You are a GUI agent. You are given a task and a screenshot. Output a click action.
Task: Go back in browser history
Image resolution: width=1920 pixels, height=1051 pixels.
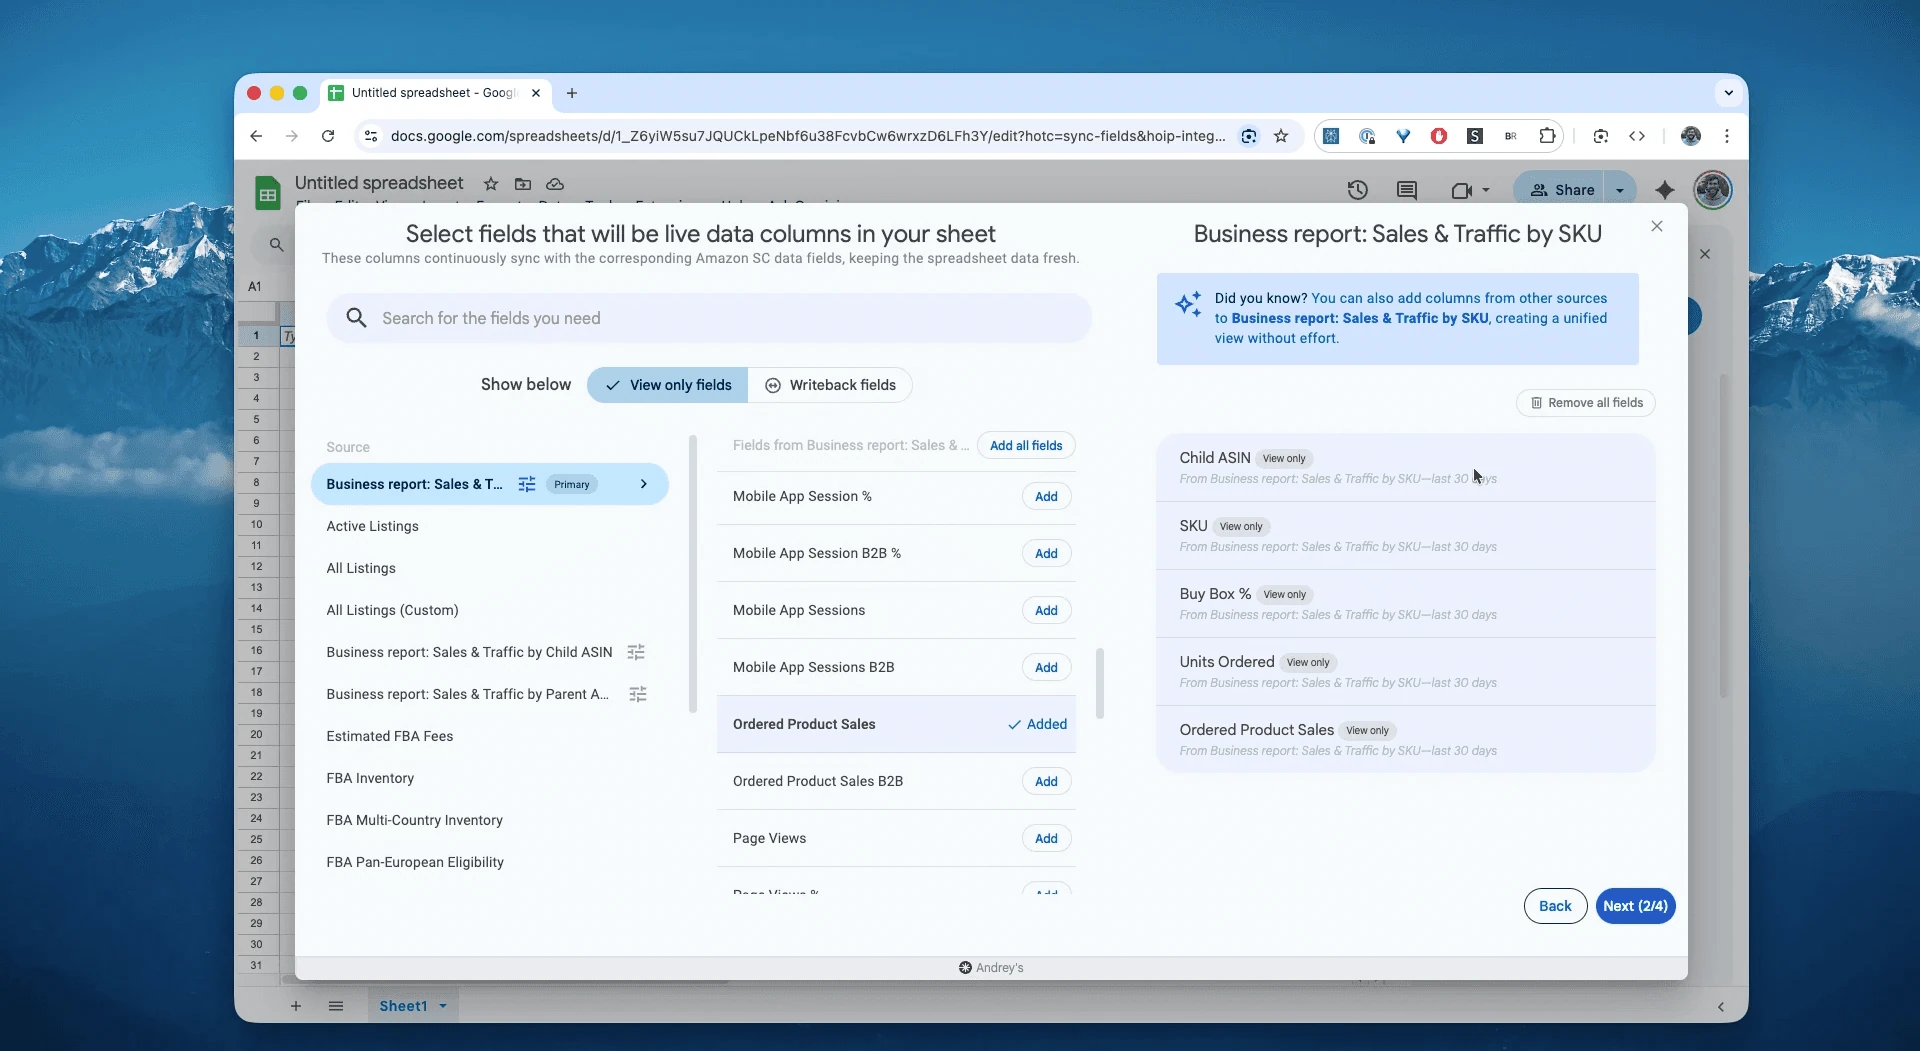256,136
